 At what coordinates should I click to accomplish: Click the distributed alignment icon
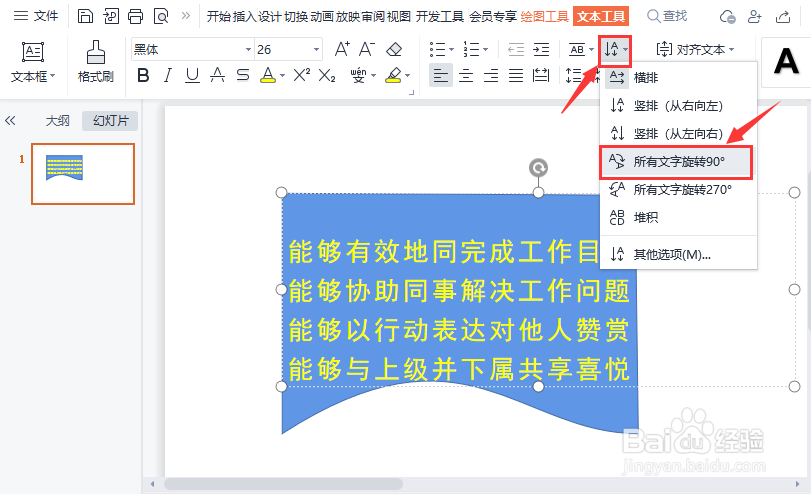(x=541, y=76)
